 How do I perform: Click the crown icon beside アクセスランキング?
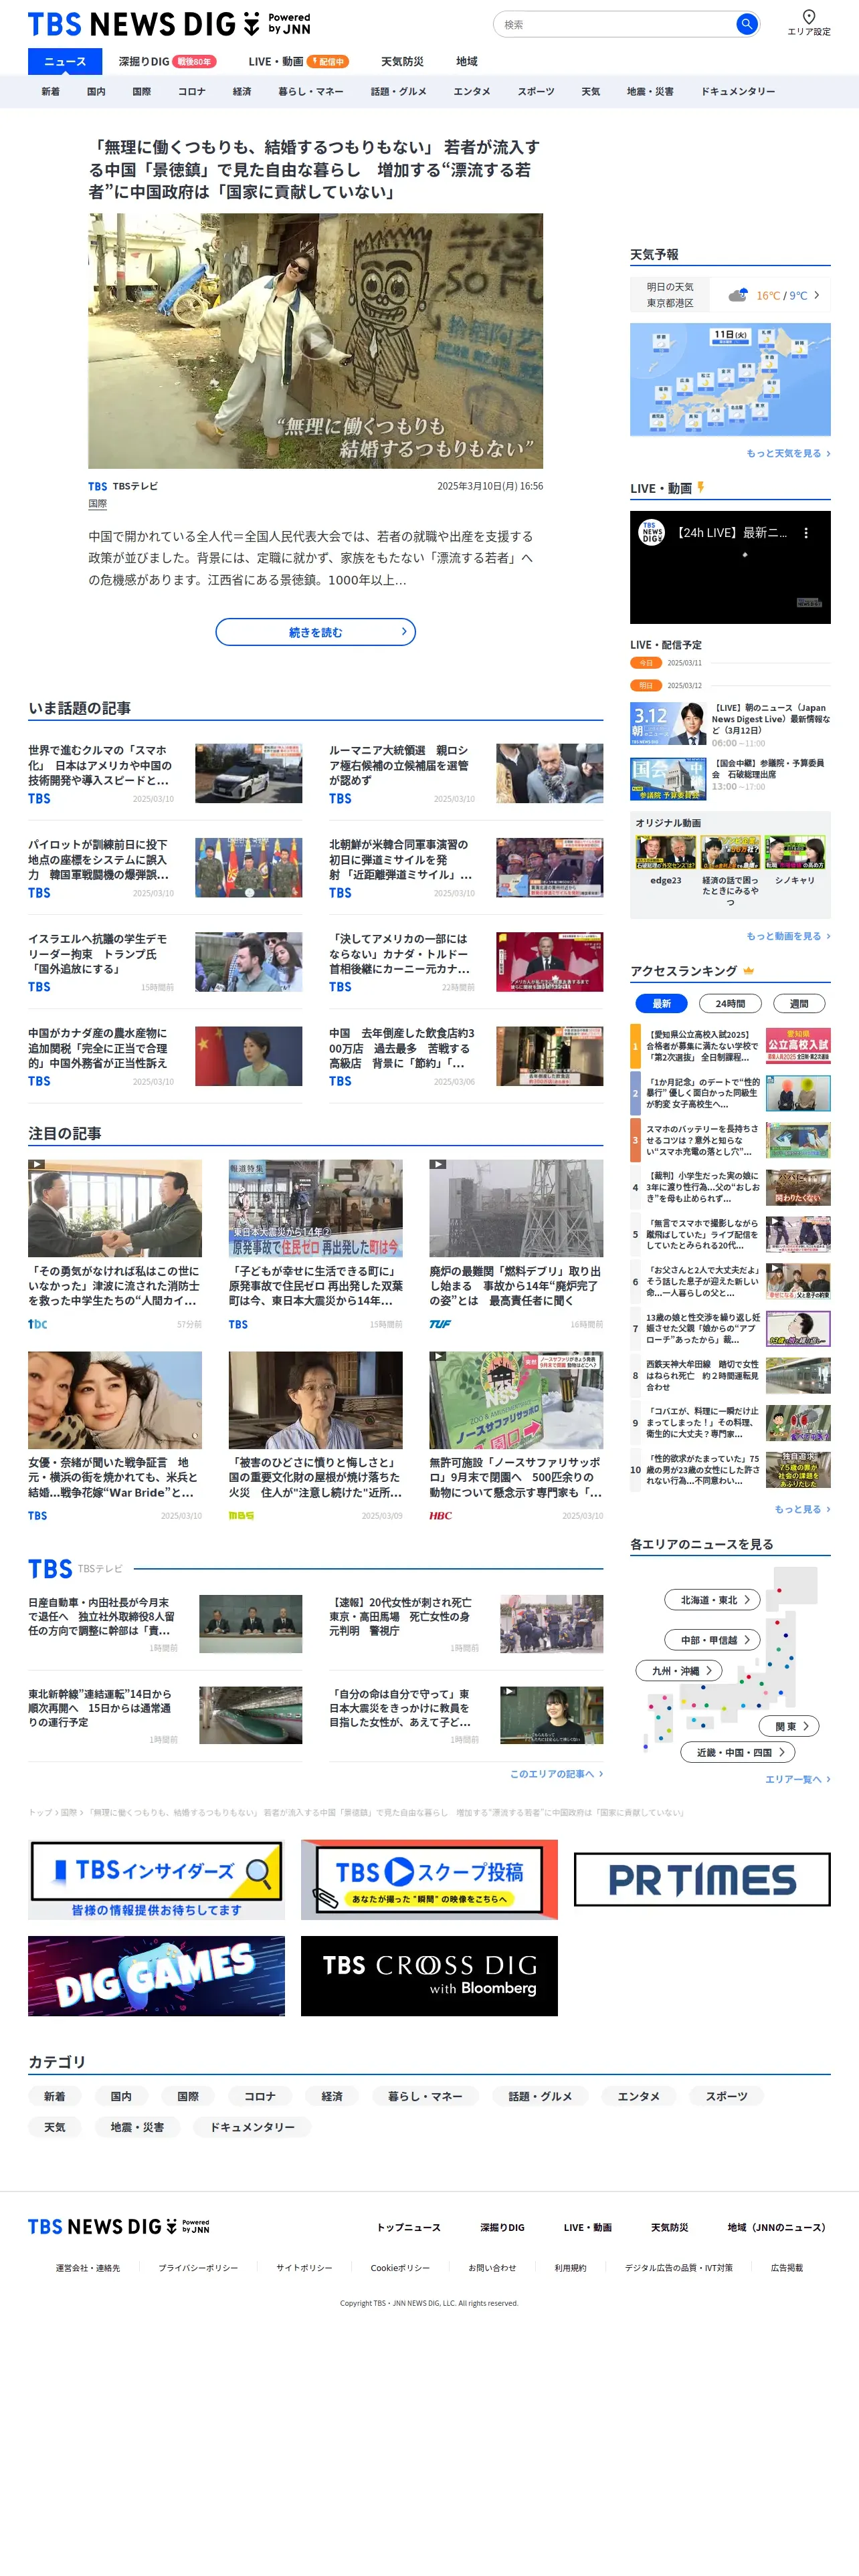tap(748, 970)
